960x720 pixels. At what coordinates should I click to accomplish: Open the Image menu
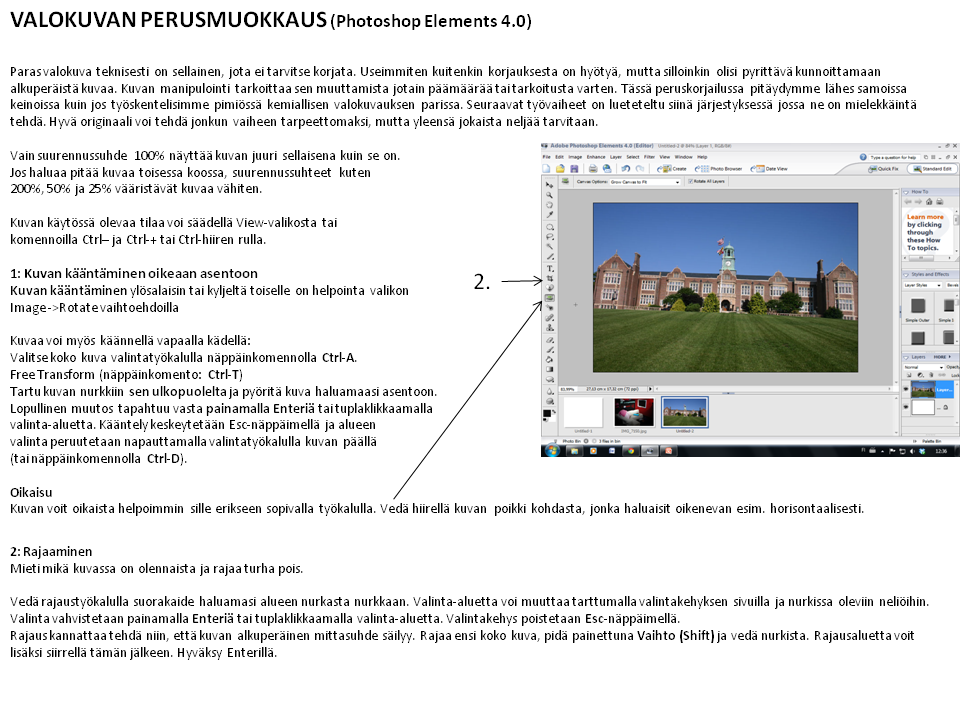tap(575, 157)
